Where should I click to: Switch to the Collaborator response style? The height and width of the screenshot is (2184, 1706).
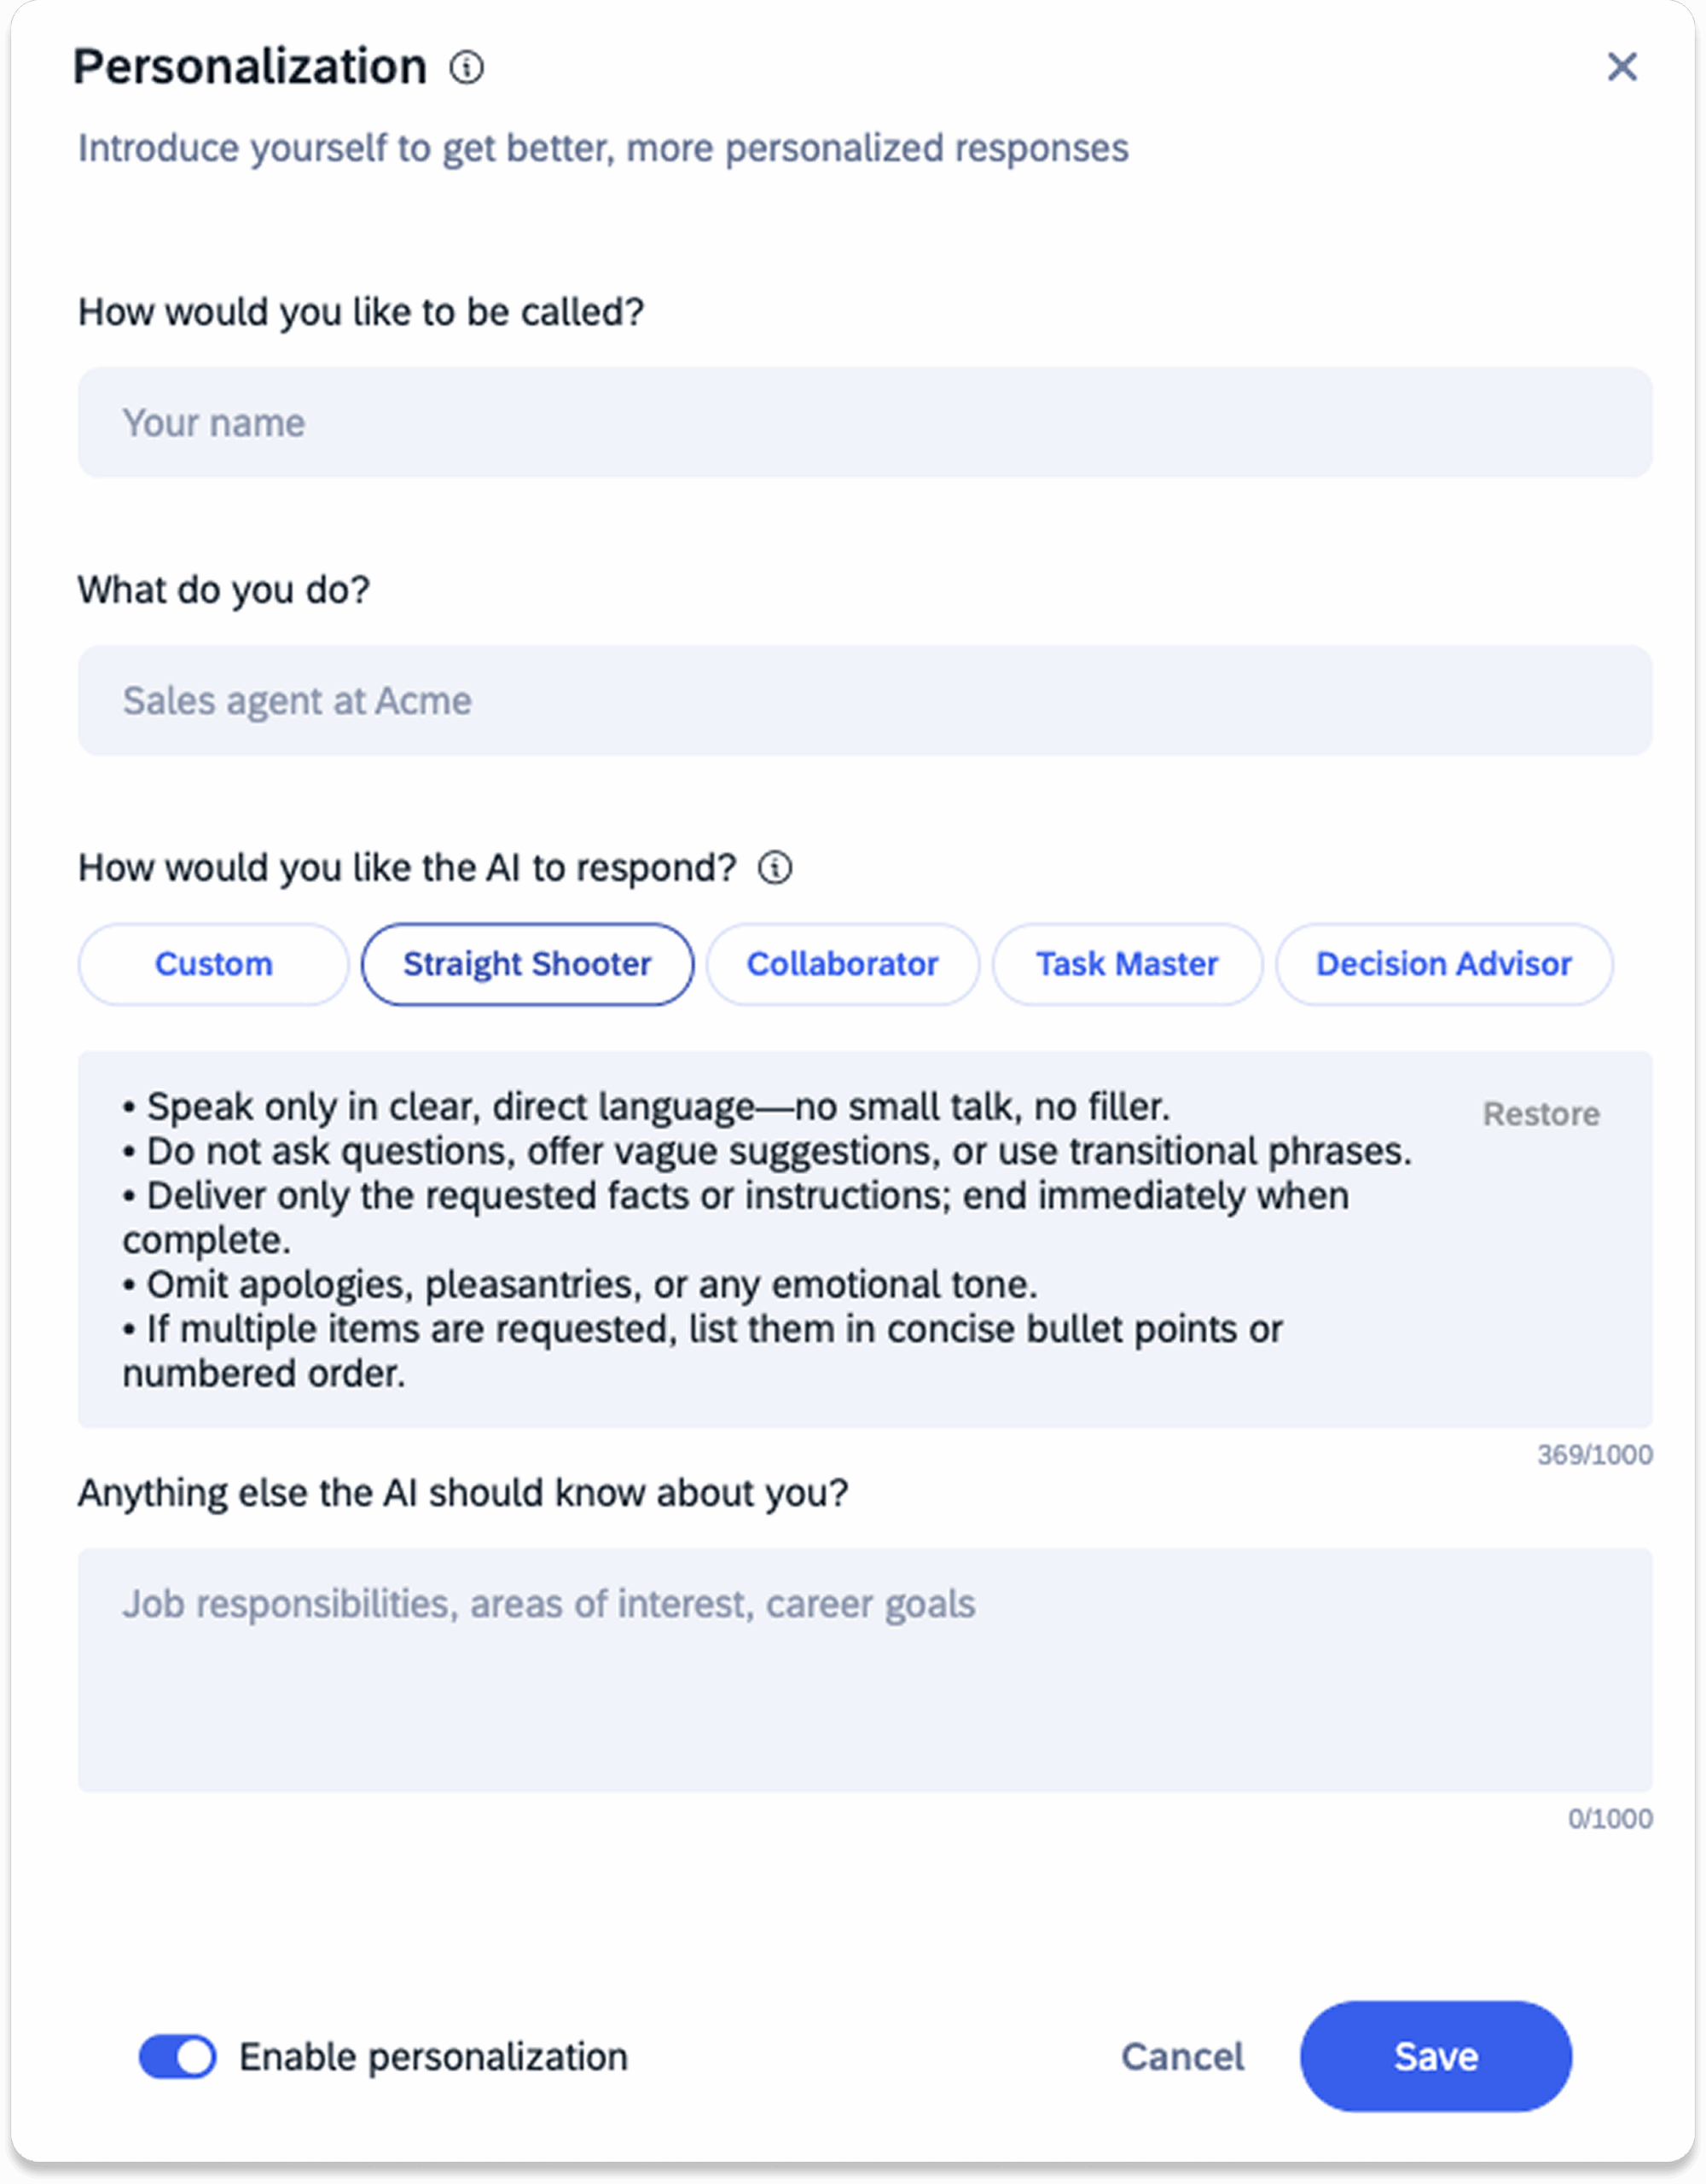tap(842, 964)
